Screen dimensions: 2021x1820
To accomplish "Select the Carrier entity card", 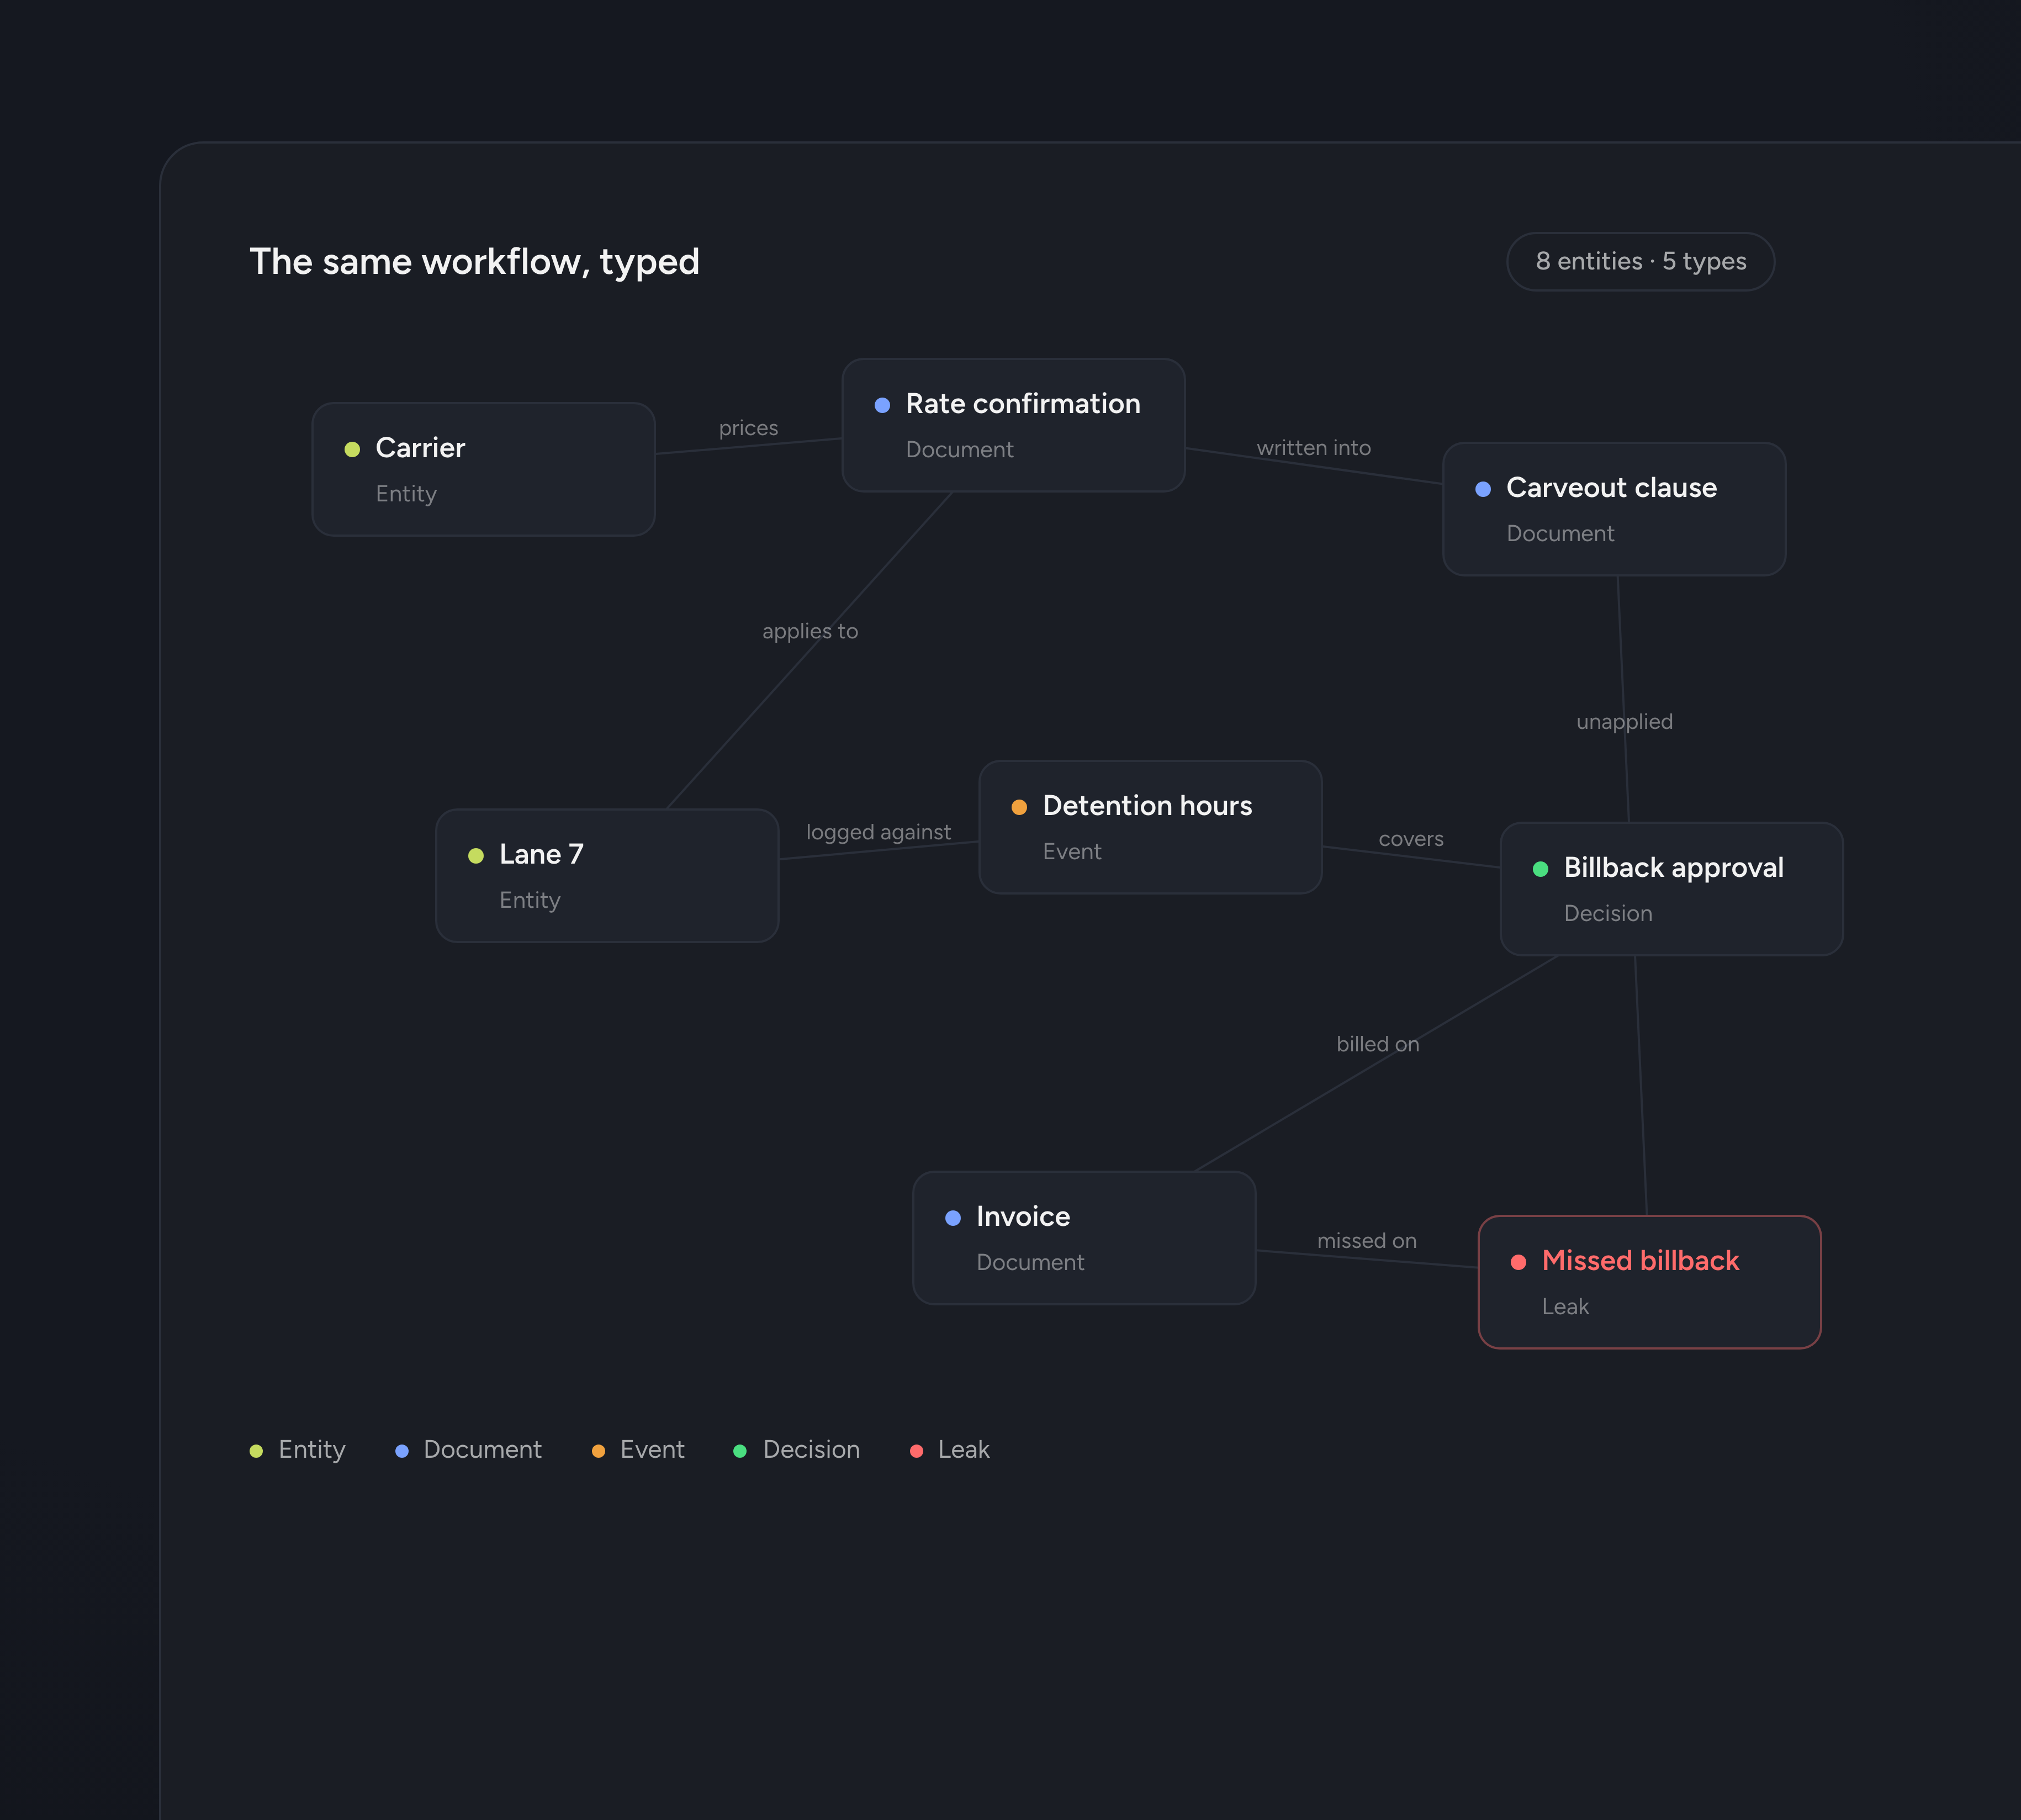I will point(483,469).
